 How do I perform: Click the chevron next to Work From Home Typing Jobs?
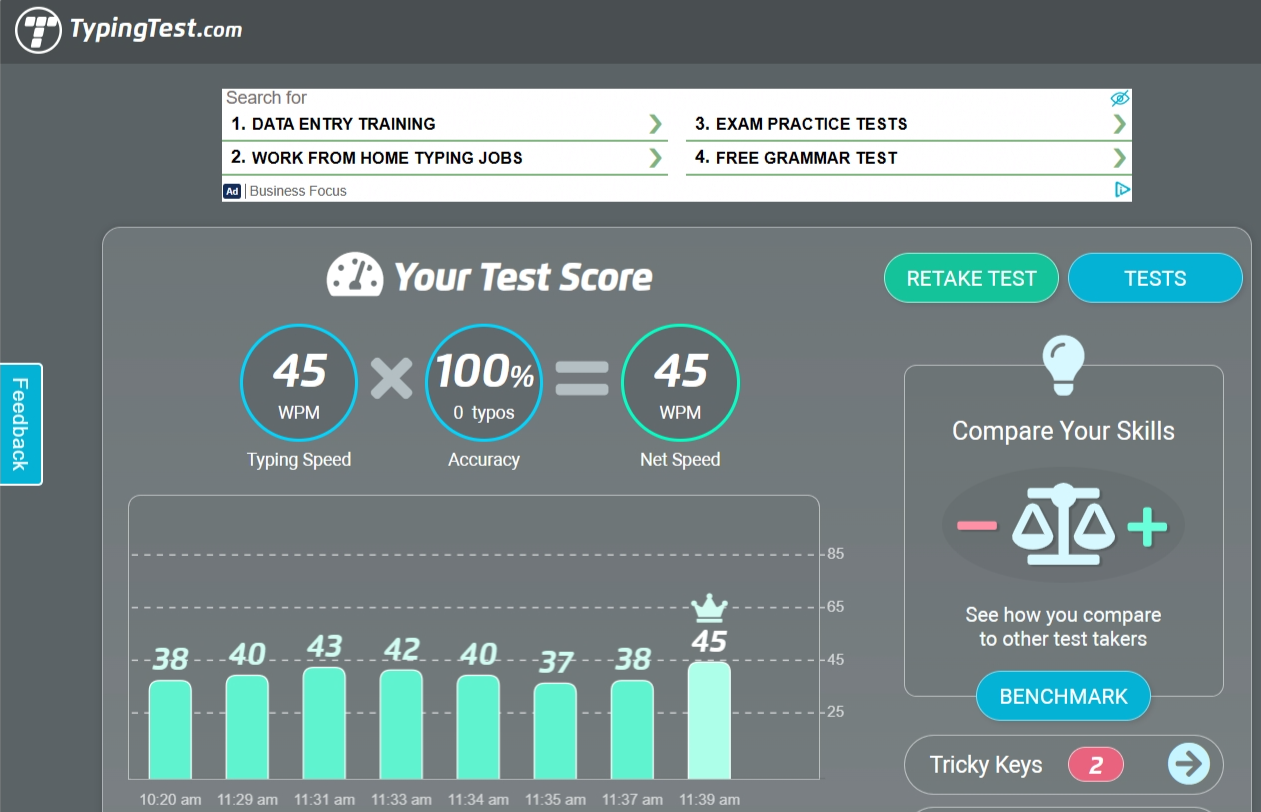pos(655,158)
